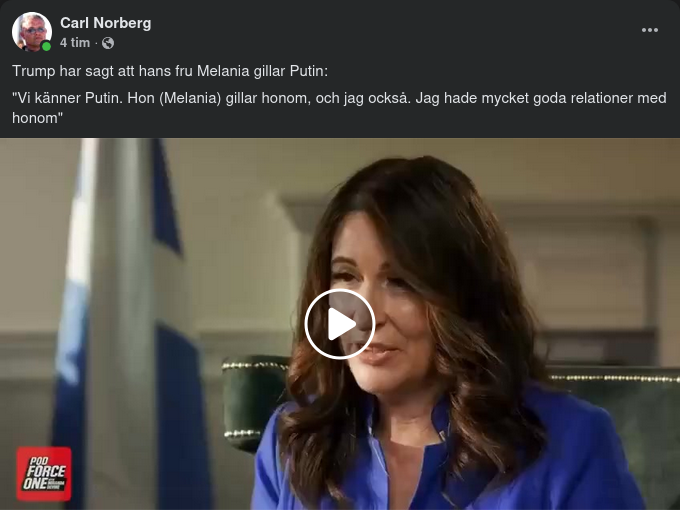Viewport: 680px width, 510px height.
Task: Click the green online status dot
Action: point(46,46)
